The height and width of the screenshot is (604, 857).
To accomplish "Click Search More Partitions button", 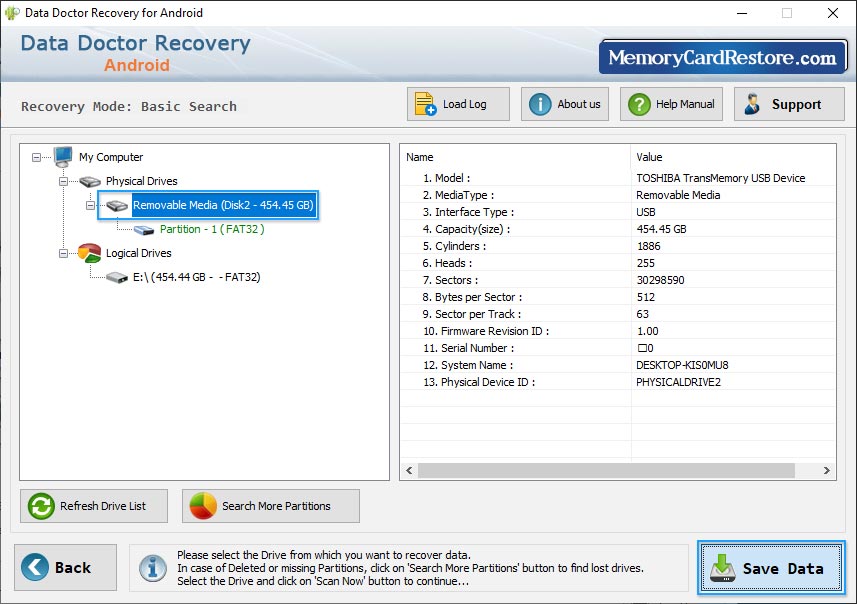I will pyautogui.click(x=271, y=506).
